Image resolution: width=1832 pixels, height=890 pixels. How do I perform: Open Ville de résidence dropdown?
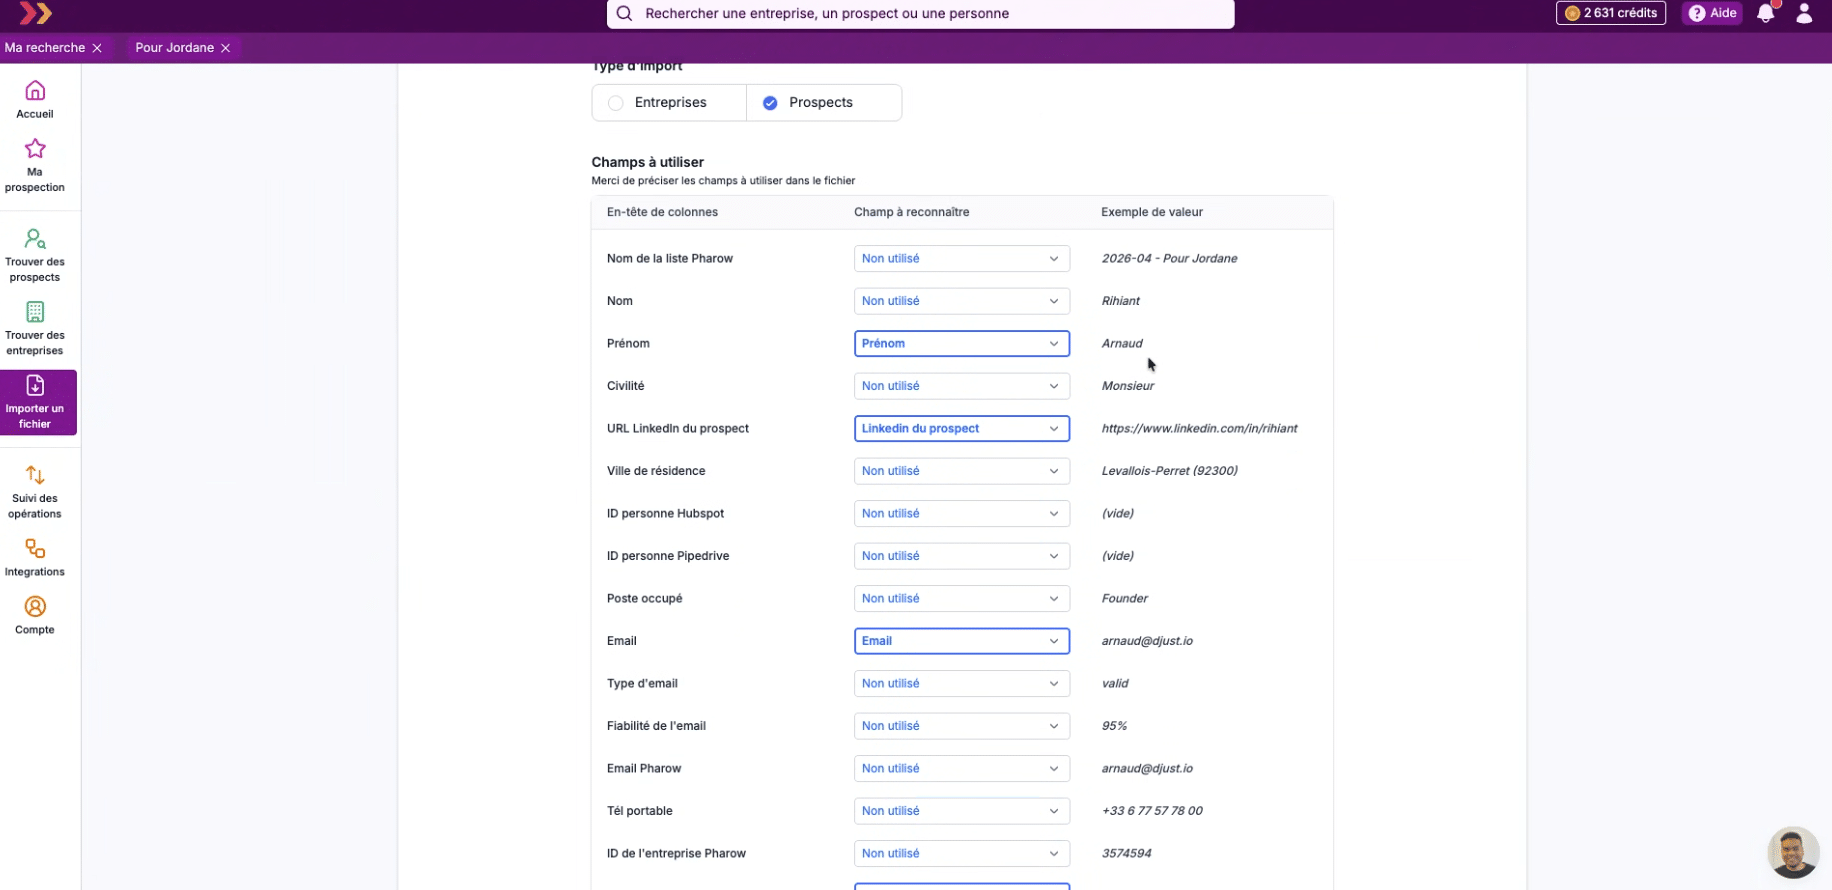(x=962, y=471)
